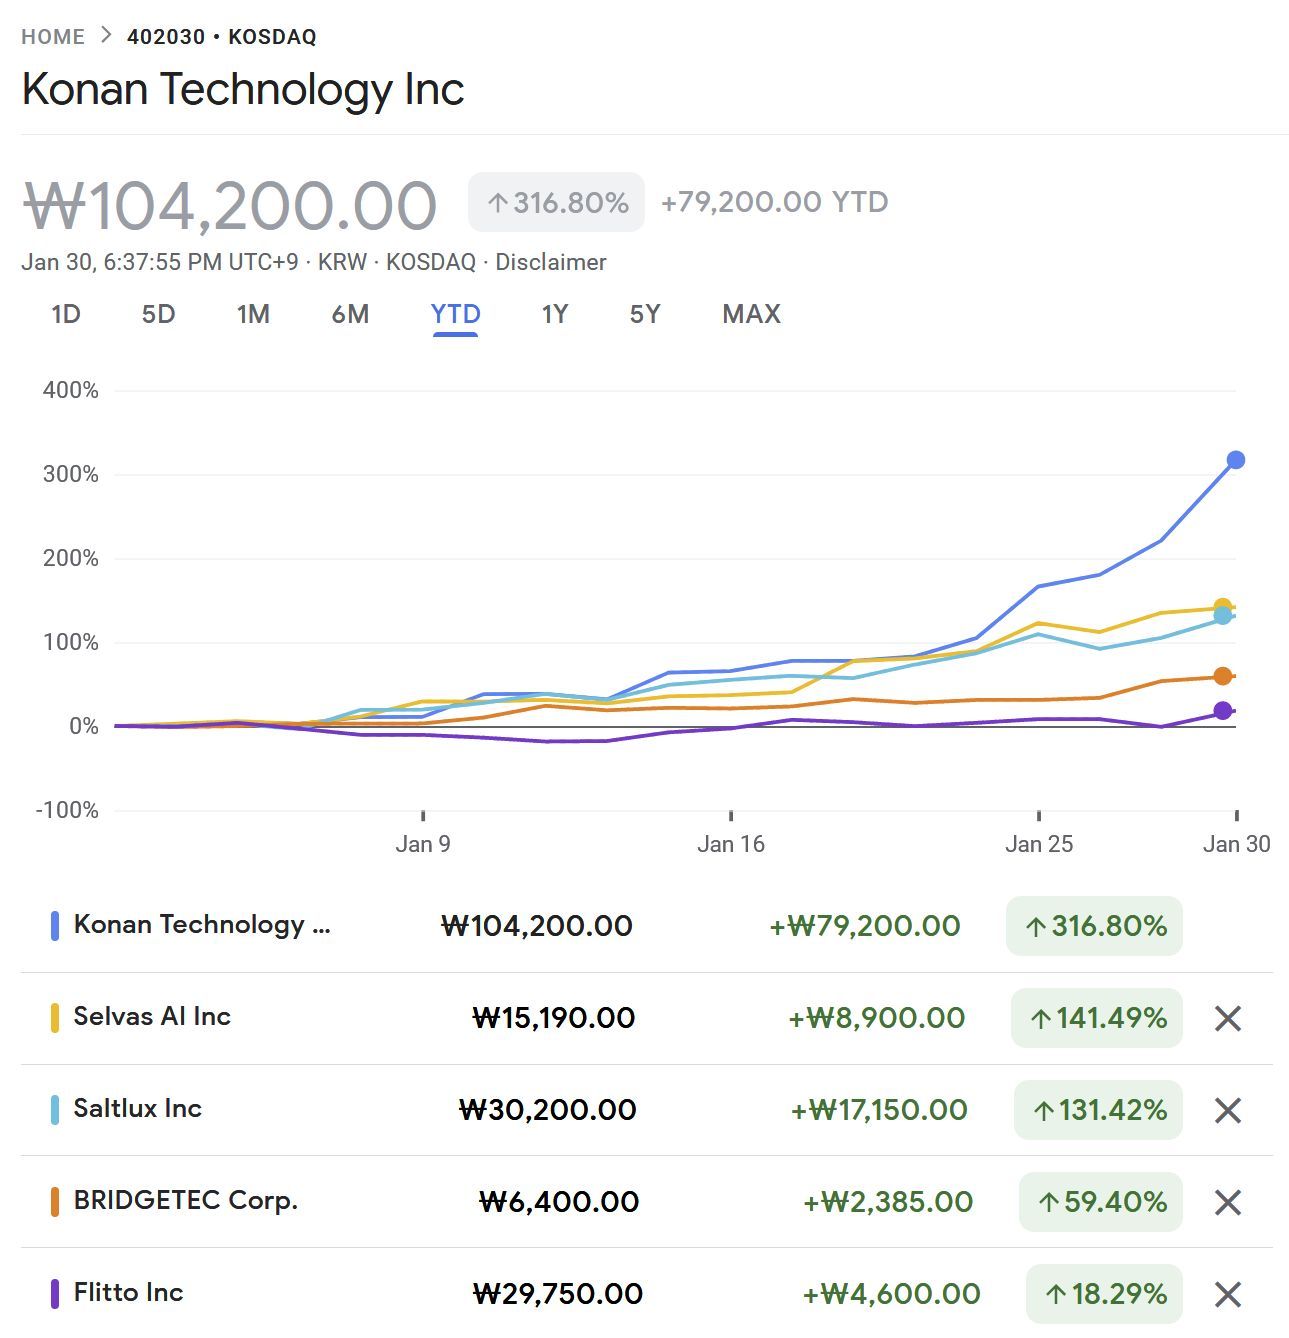Open the Disclaimer link

(x=551, y=263)
